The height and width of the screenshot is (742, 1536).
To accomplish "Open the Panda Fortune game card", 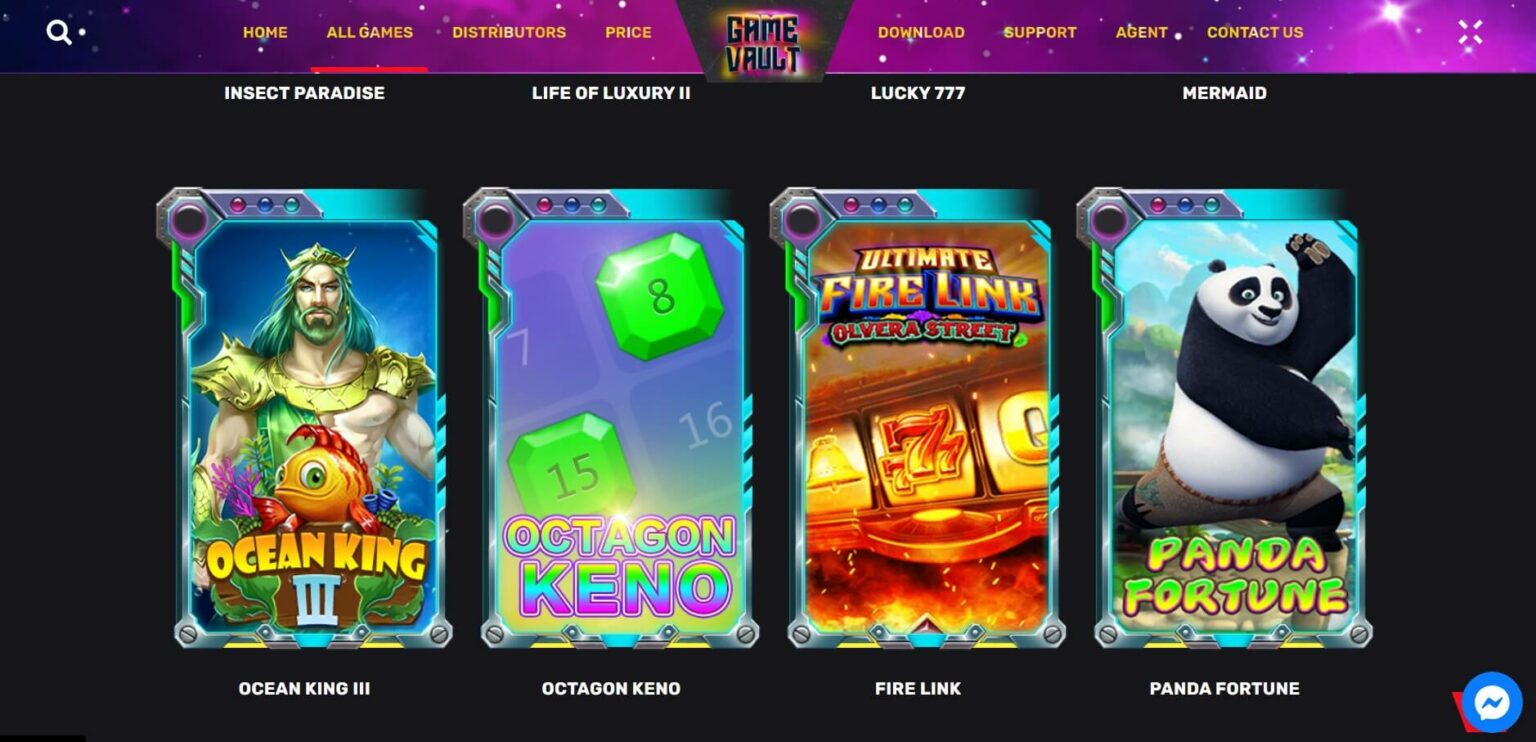I will [1225, 418].
